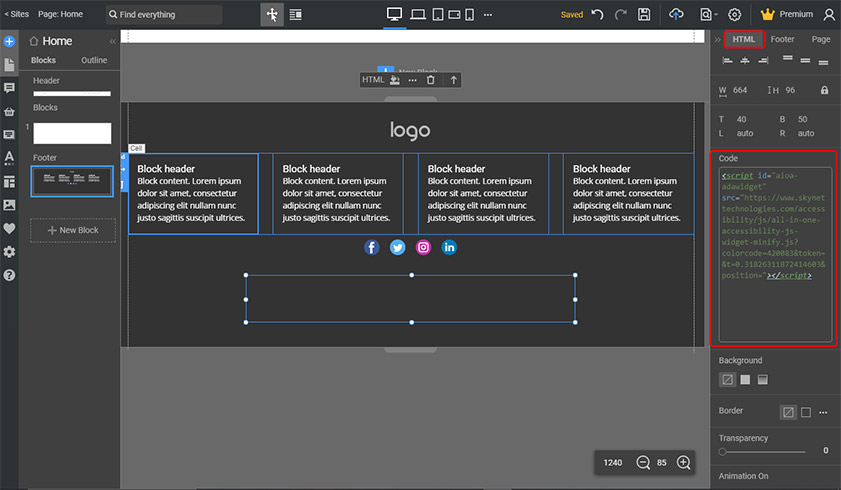Select the move/pointer tool in top toolbar

pos(272,14)
